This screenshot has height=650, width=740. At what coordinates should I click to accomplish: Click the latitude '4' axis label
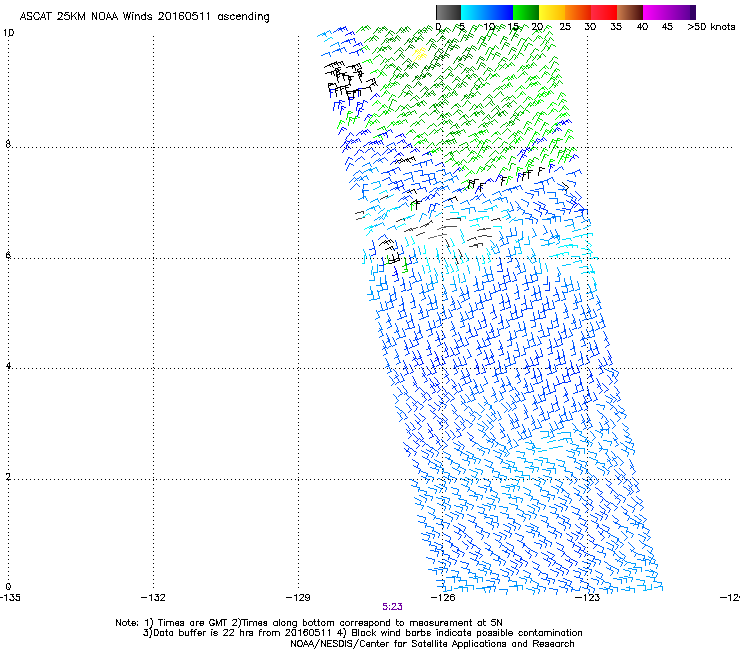click(8, 366)
